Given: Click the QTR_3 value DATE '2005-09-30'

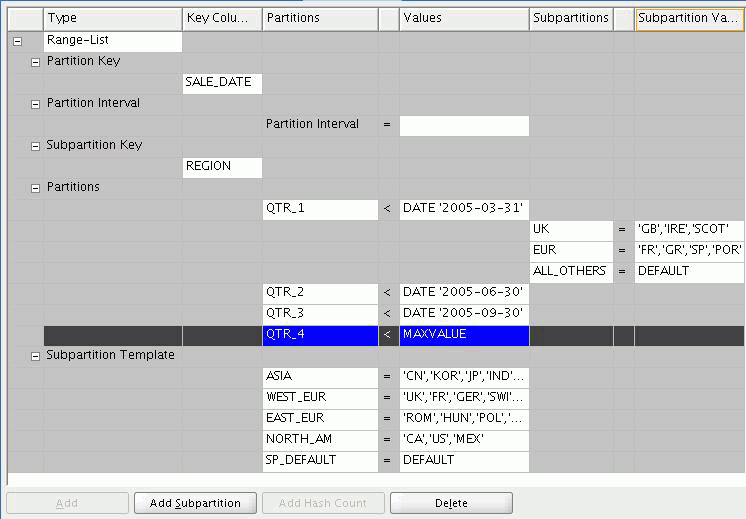Looking at the screenshot, I should click(463, 313).
